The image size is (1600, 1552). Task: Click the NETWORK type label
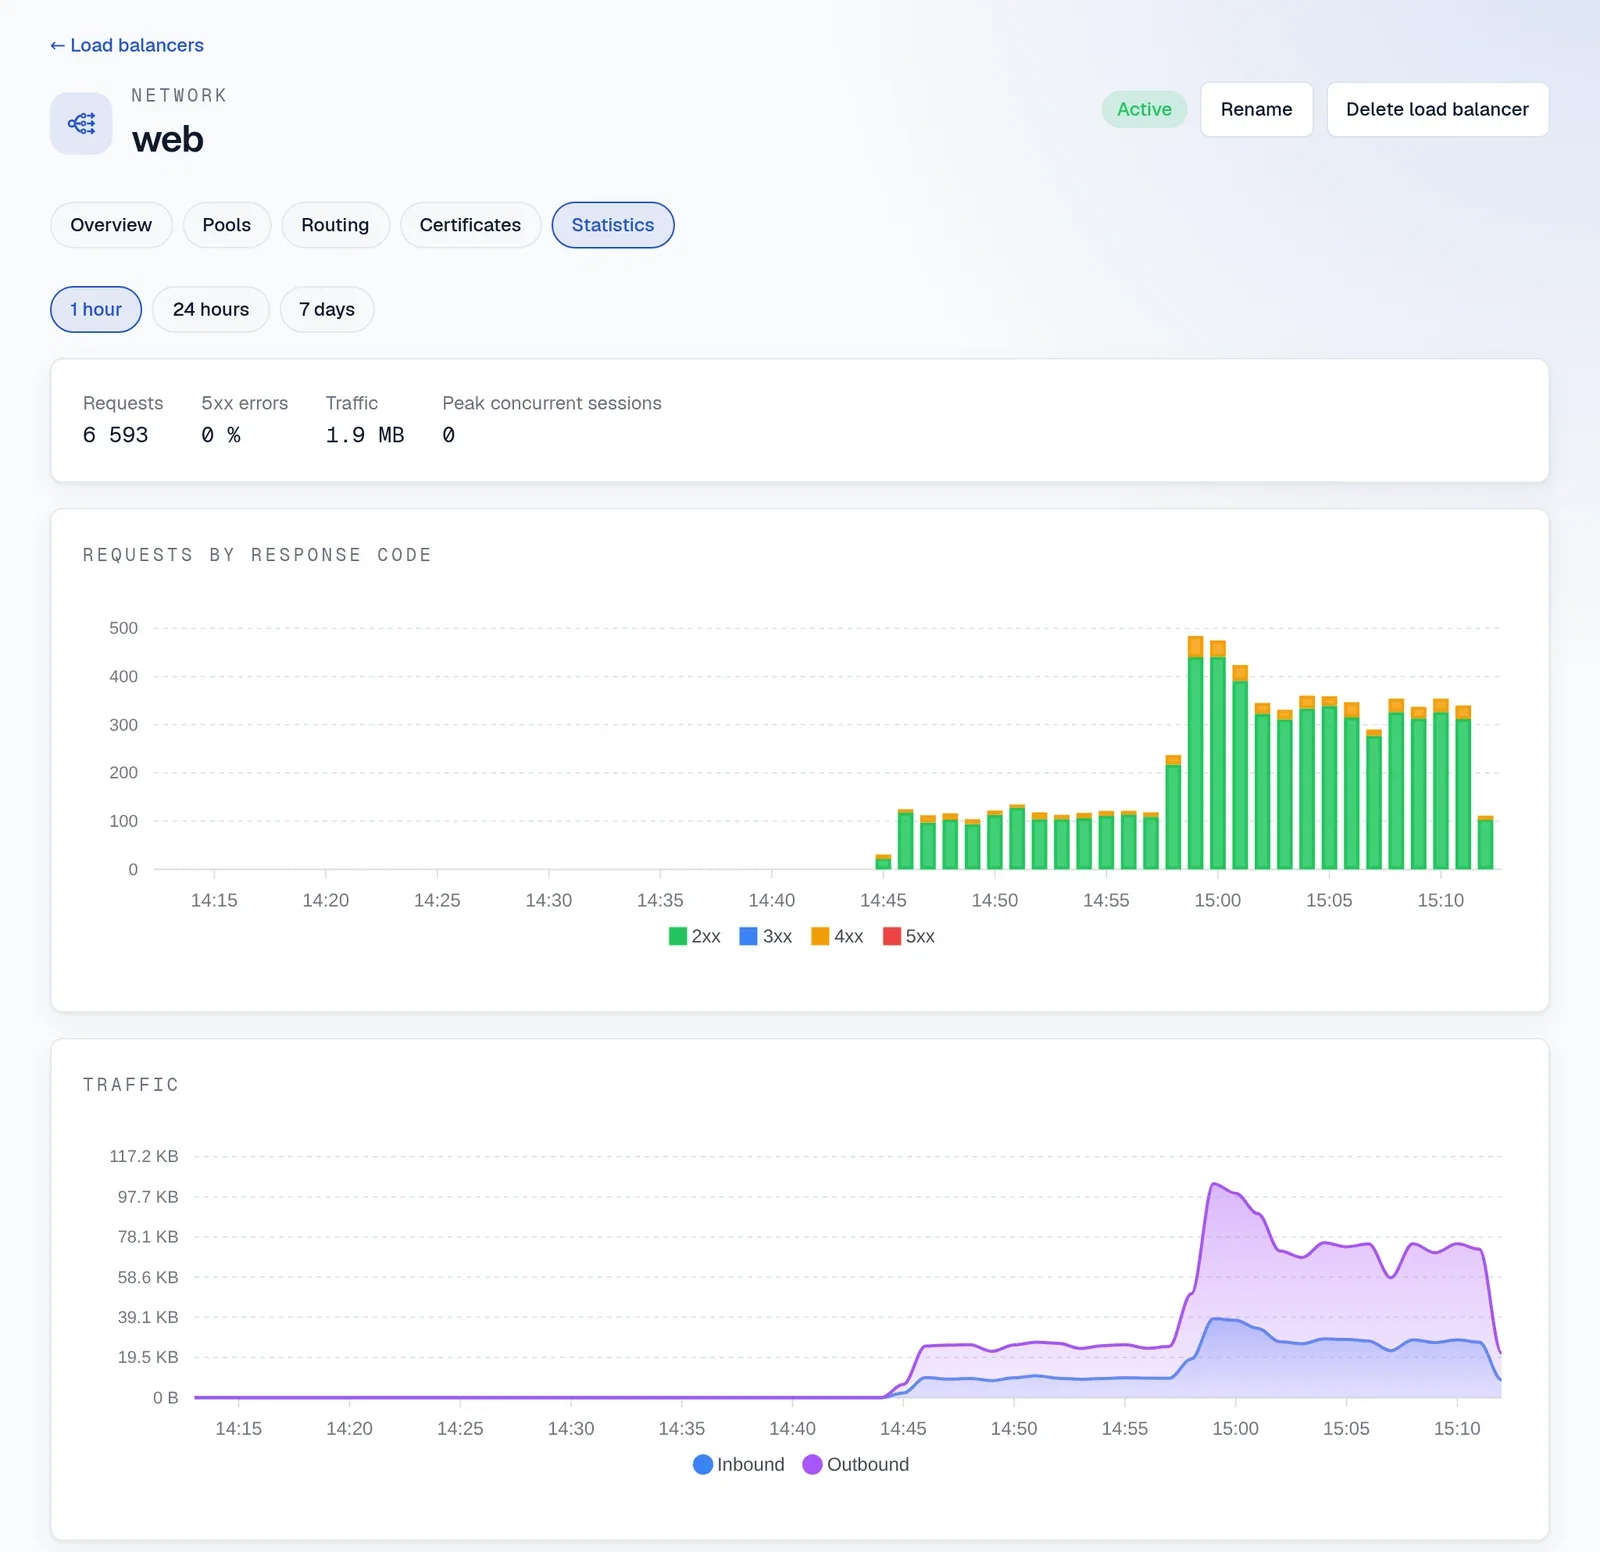click(179, 95)
